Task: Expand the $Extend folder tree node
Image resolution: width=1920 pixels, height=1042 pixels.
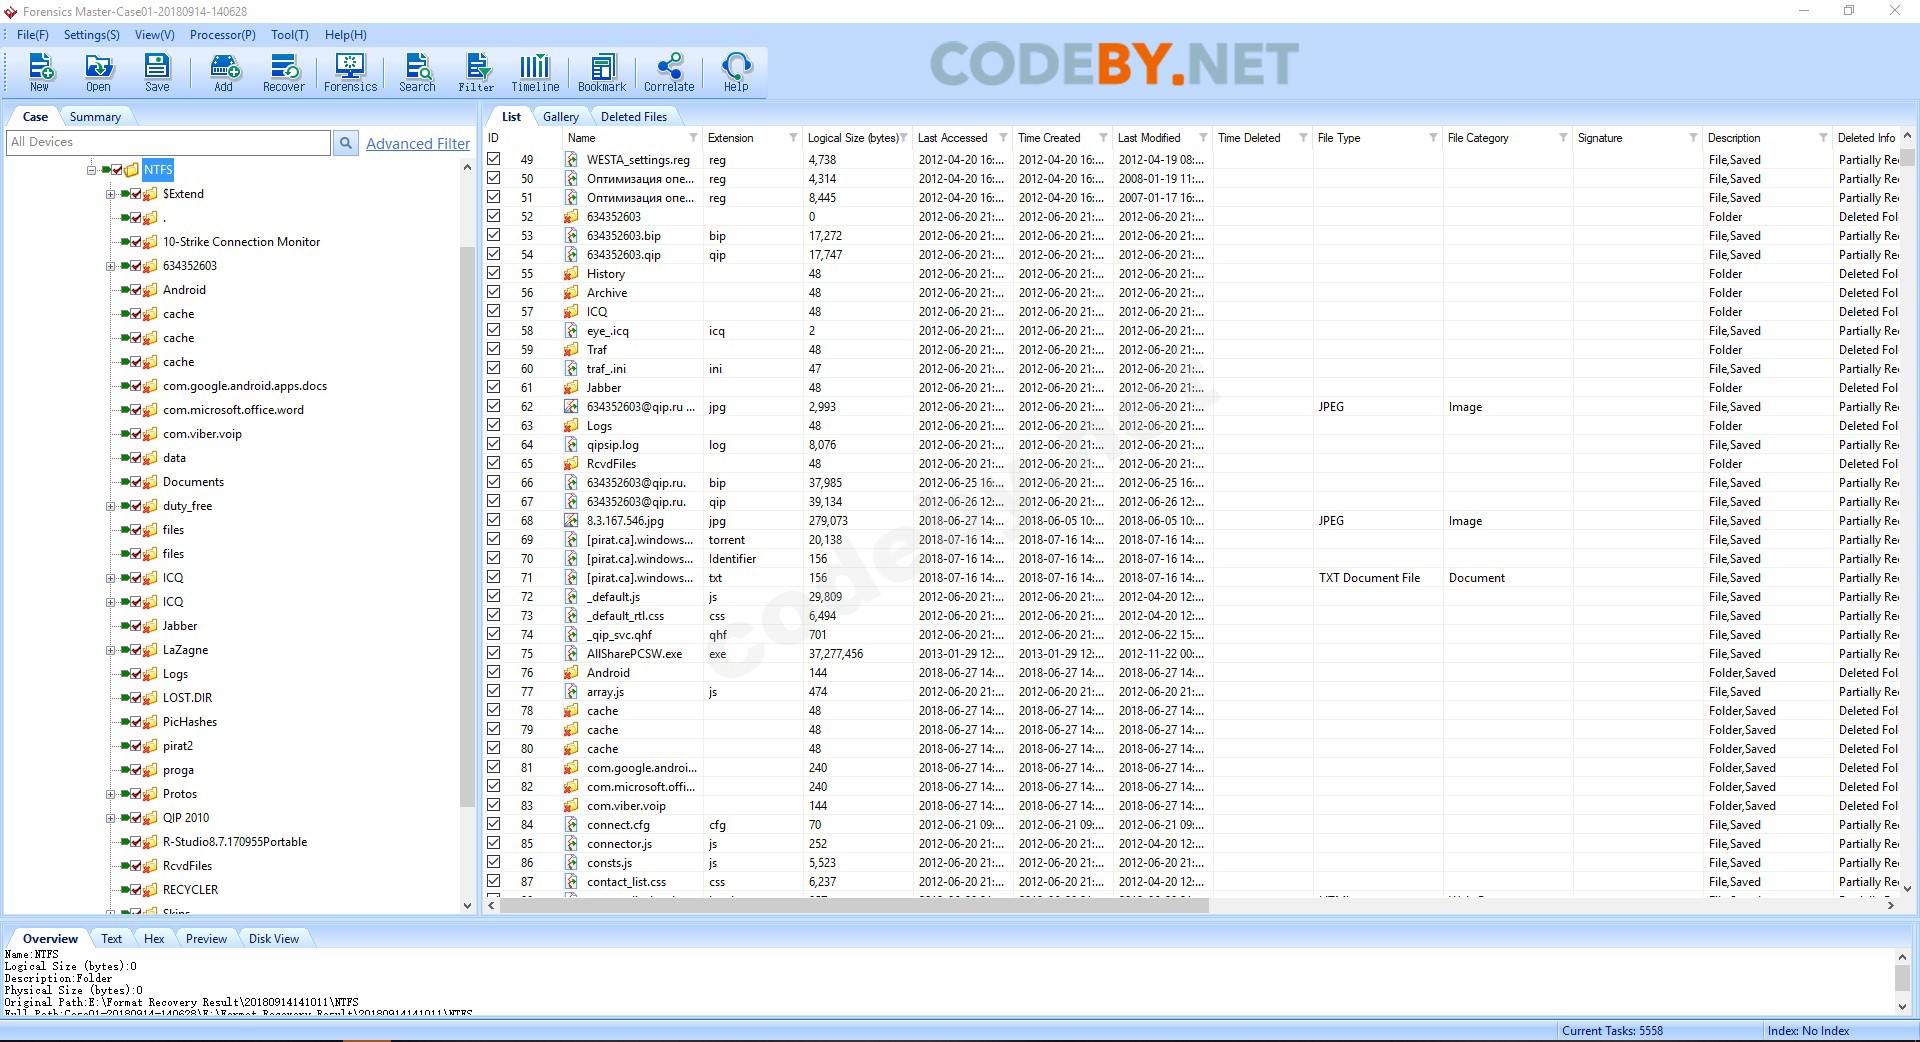Action: (110, 194)
